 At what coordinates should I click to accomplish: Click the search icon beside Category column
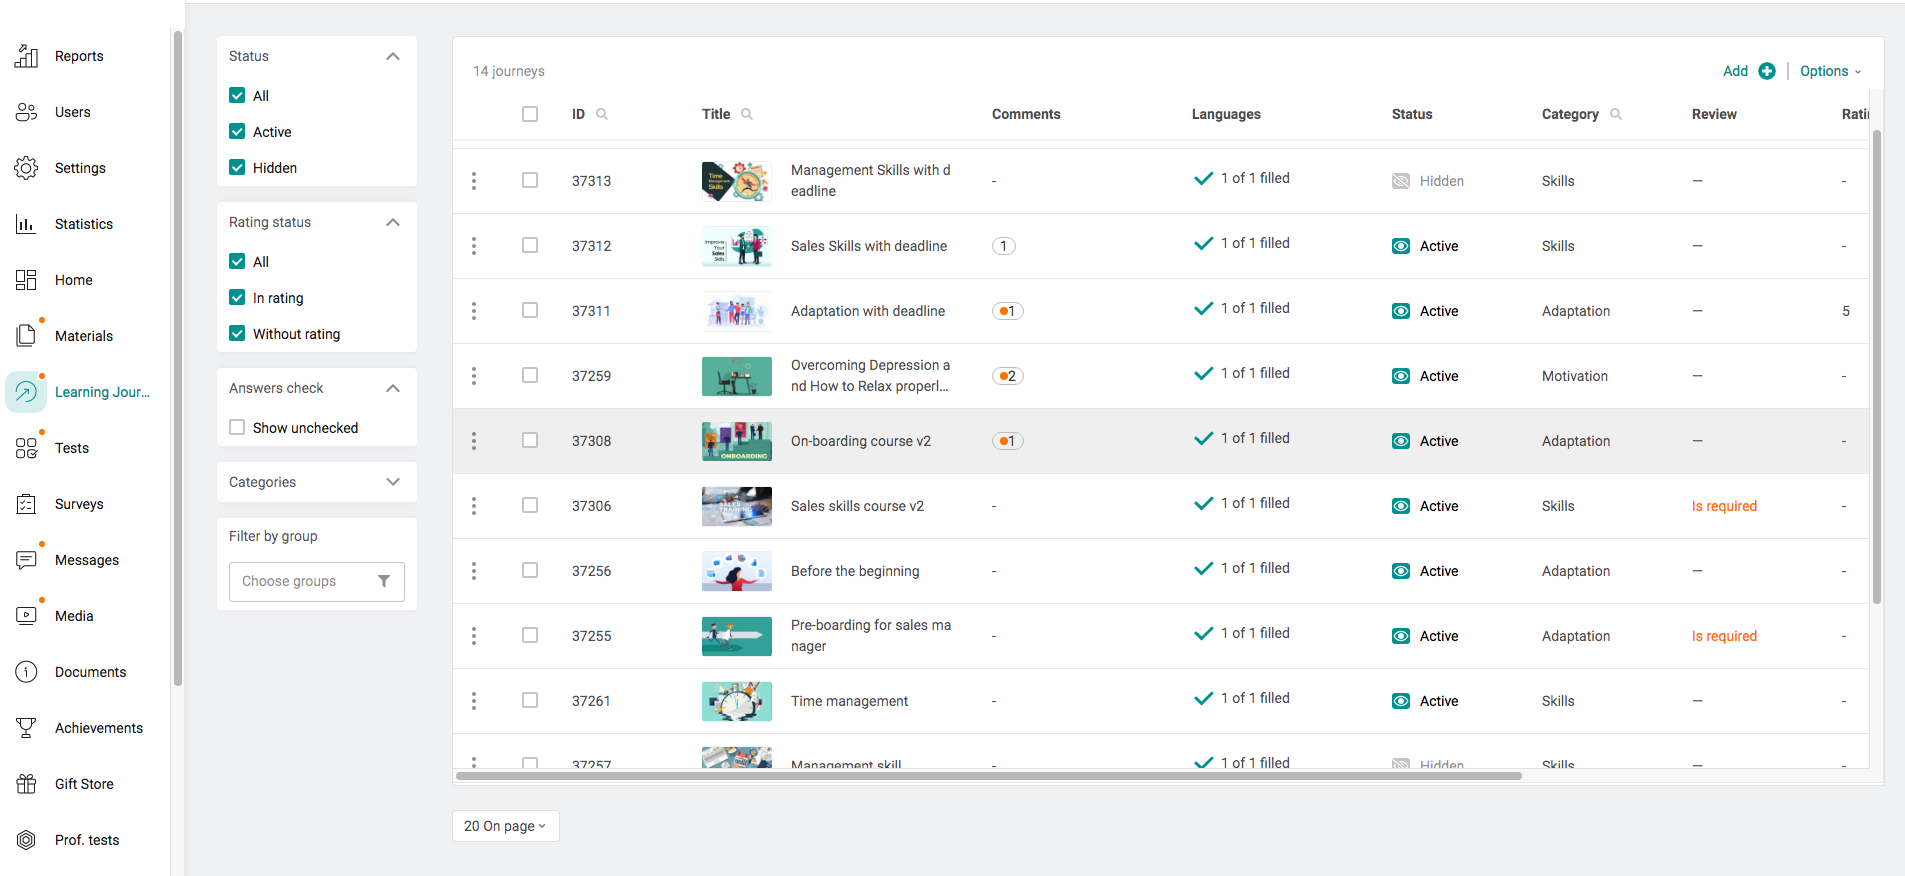pyautogui.click(x=1616, y=114)
